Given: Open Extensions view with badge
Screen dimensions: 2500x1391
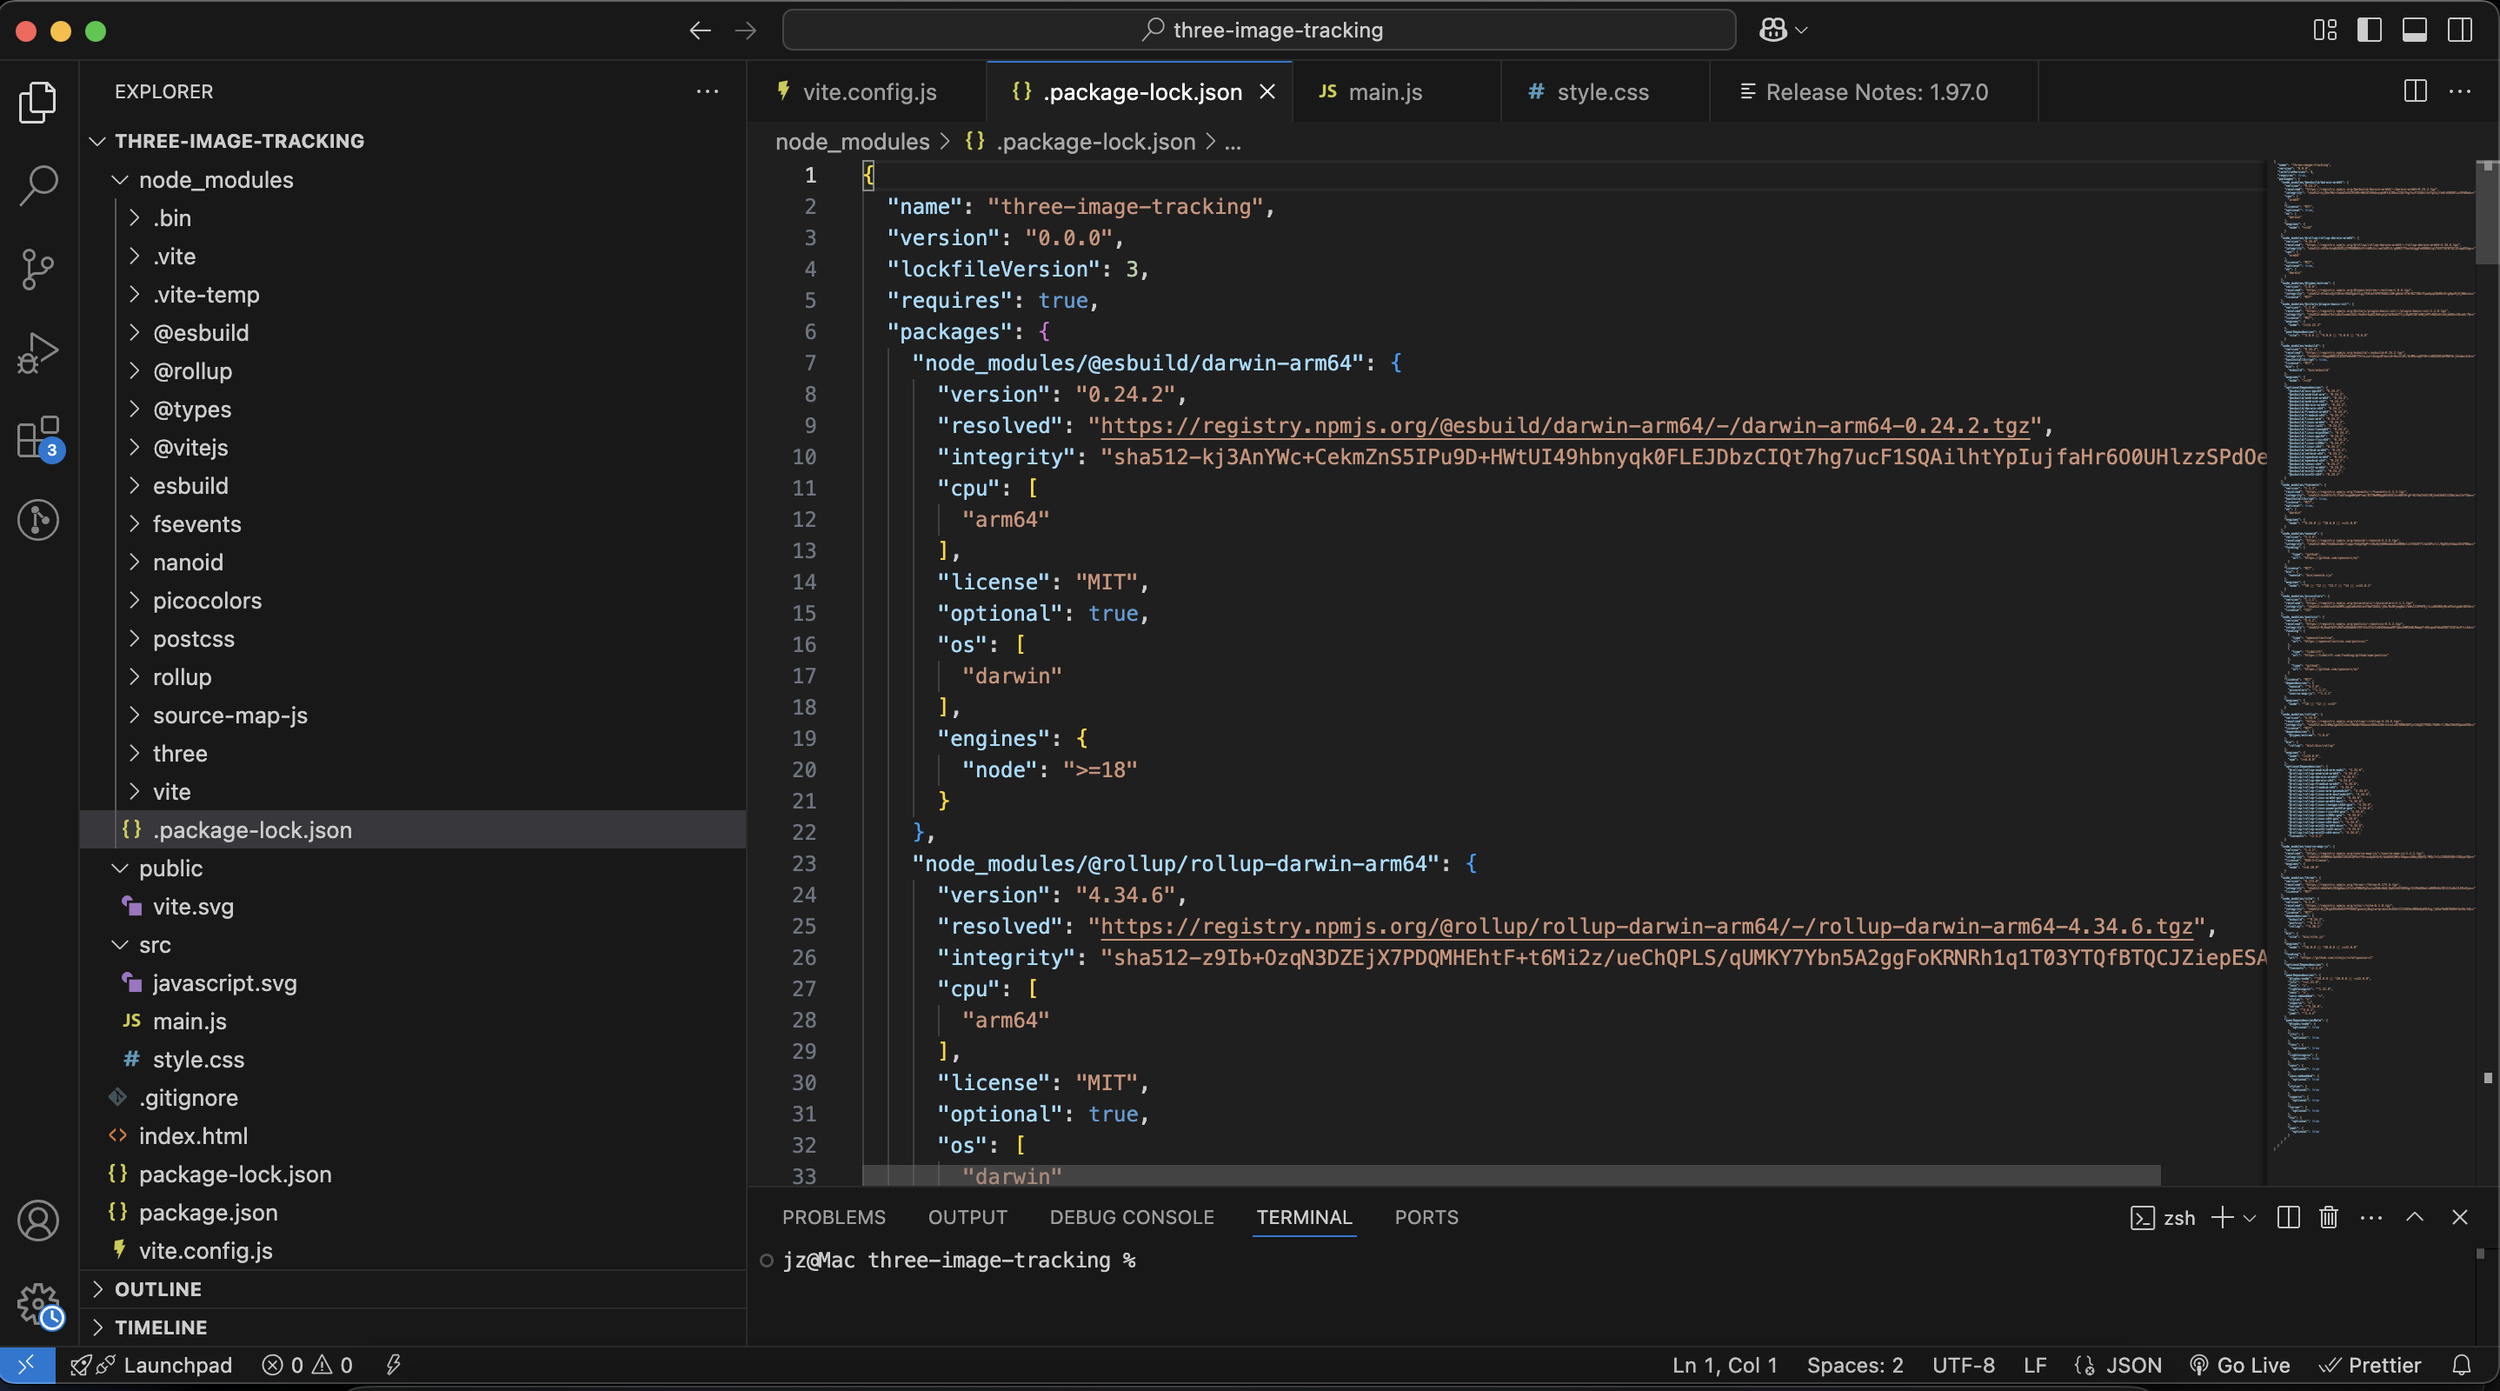Looking at the screenshot, I should pos(38,438).
